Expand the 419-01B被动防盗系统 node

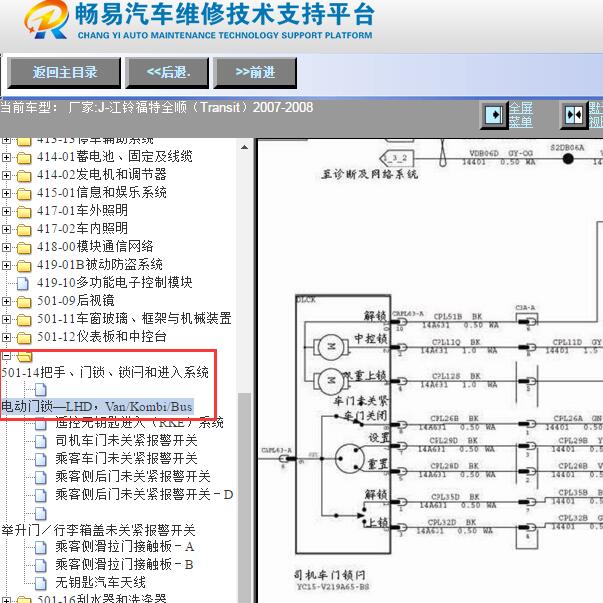6,265
